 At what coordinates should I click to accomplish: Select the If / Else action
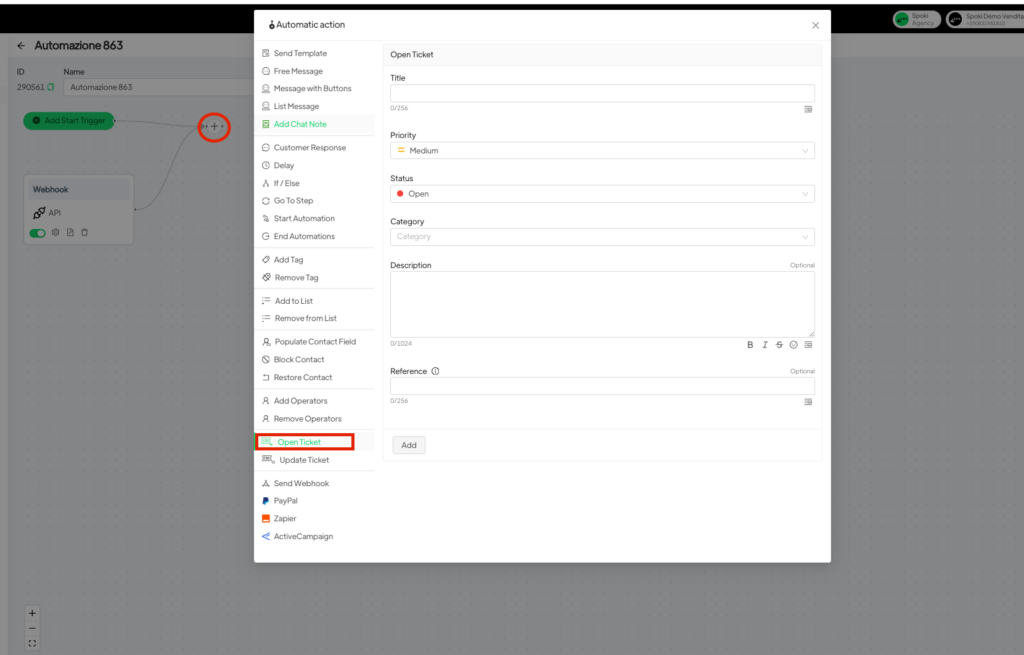pyautogui.click(x=286, y=183)
